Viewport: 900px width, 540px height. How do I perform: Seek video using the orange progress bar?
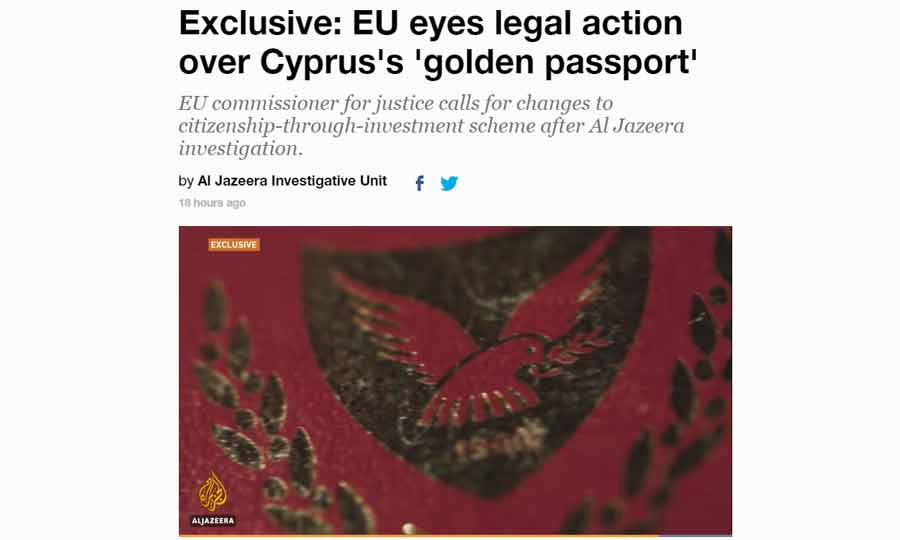click(419, 537)
